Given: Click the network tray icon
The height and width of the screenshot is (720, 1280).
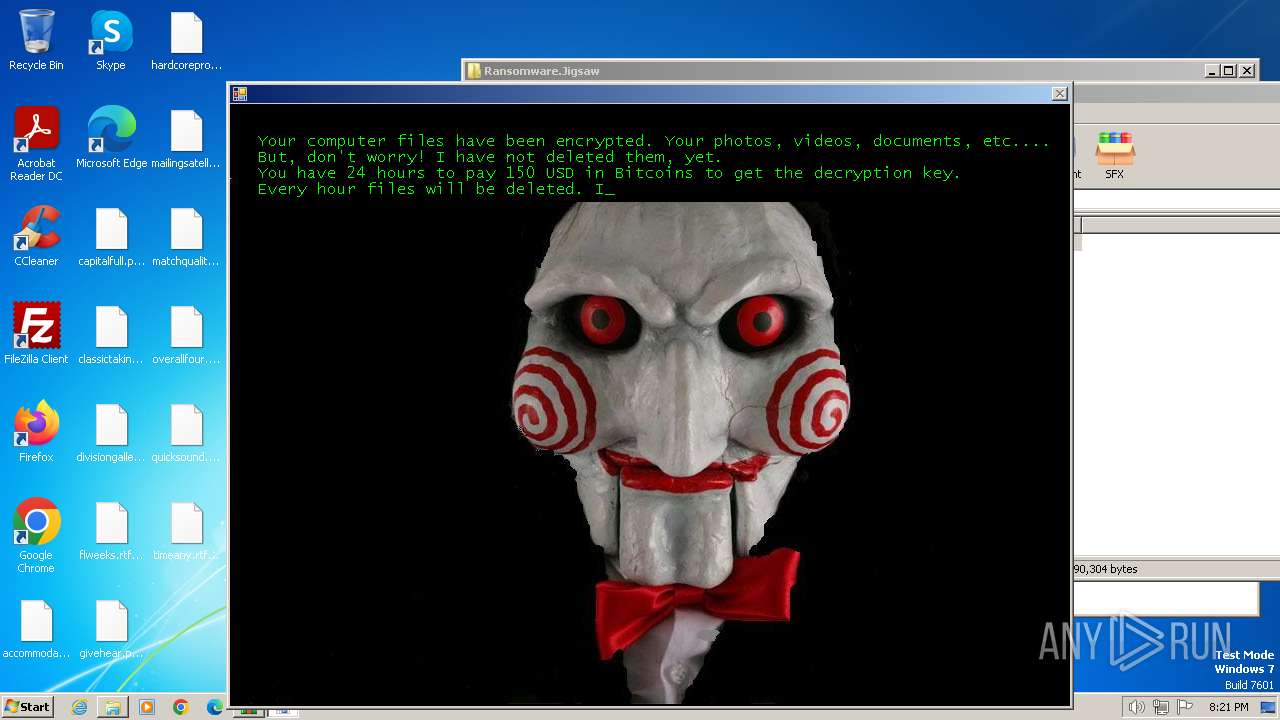Looking at the screenshot, I should [1161, 707].
